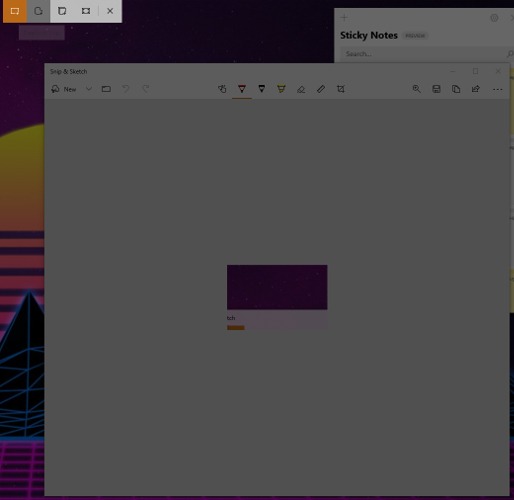Copy the snip to clipboard

click(456, 89)
